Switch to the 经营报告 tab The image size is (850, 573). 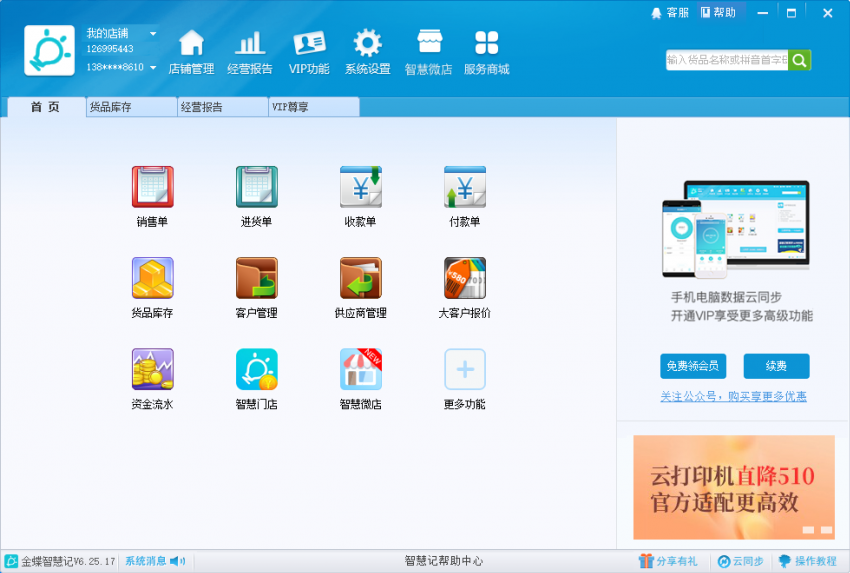pyautogui.click(x=222, y=107)
